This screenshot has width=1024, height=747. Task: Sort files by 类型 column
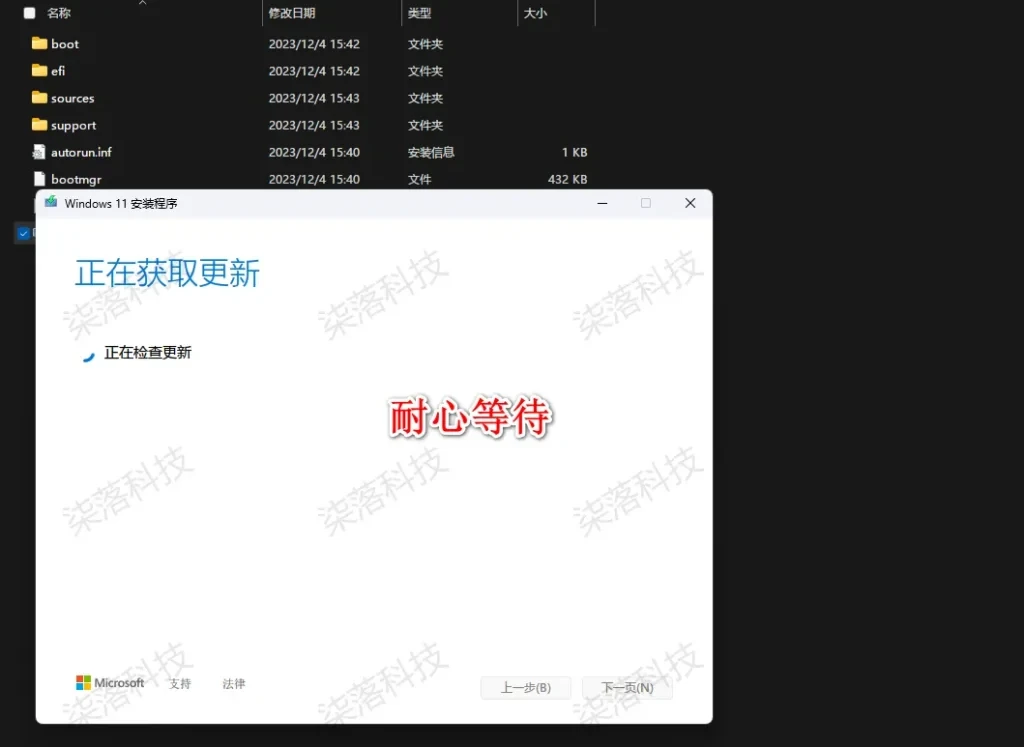[x=419, y=13]
